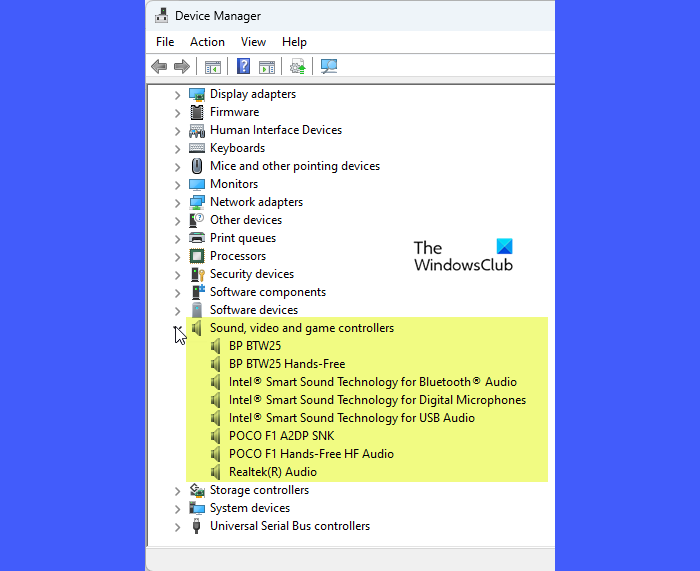Click the Software devices icon
The image size is (700, 571).
tap(196, 310)
